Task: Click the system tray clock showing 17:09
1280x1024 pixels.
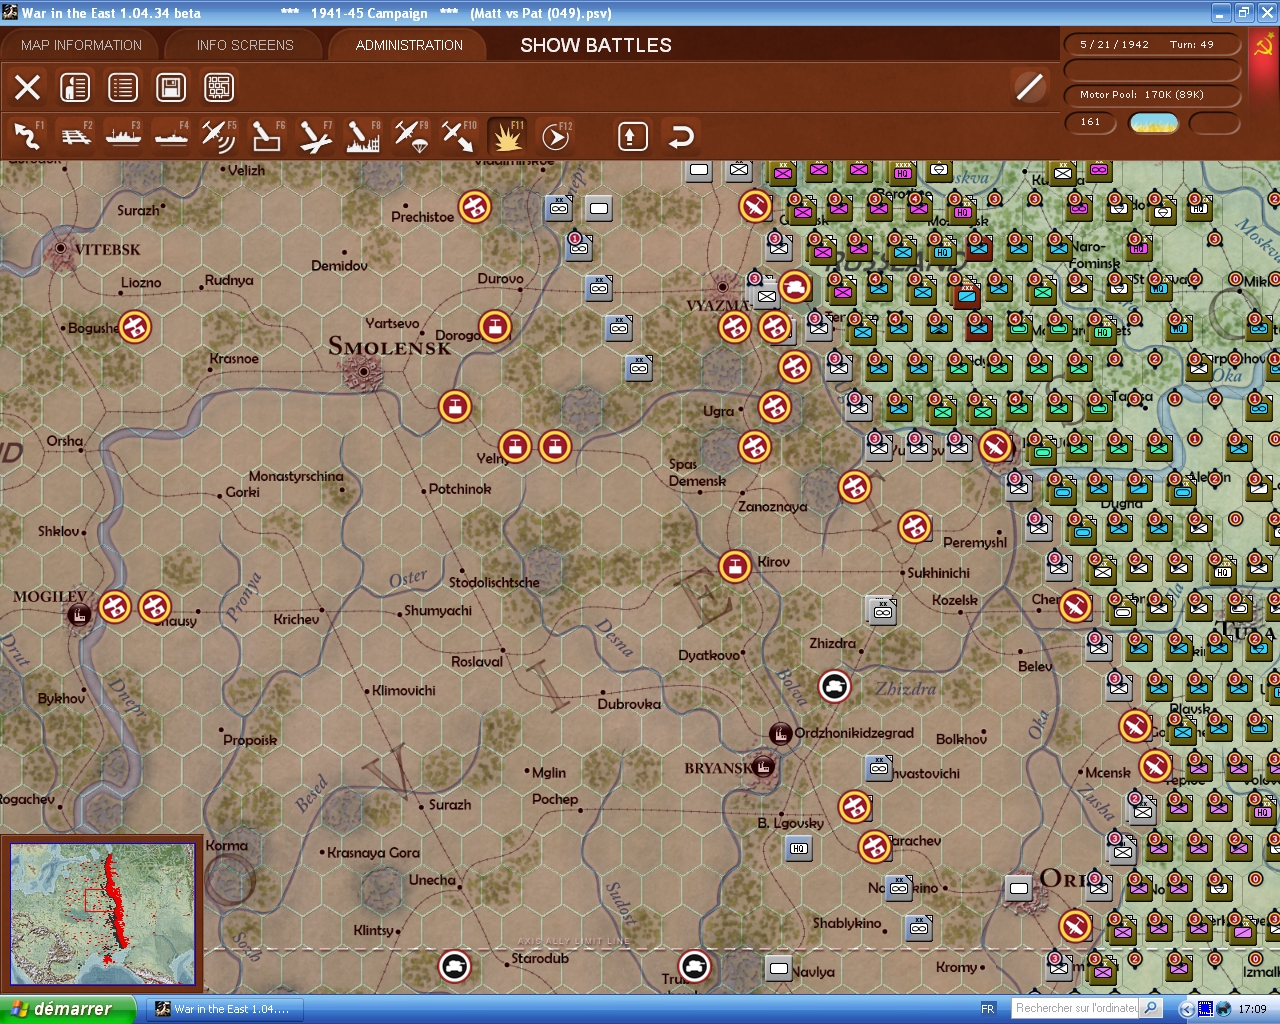Action: (x=1252, y=1009)
